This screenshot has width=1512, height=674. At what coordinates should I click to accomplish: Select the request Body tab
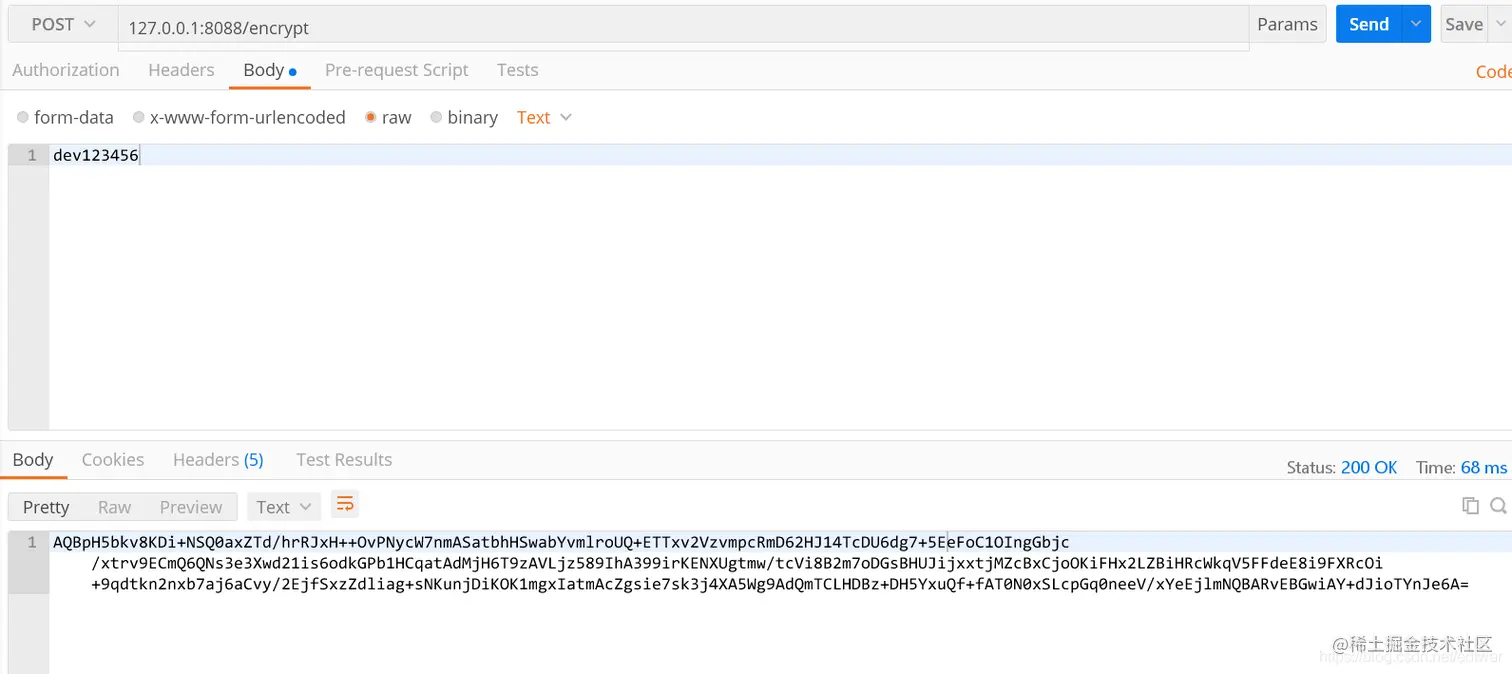pos(269,70)
